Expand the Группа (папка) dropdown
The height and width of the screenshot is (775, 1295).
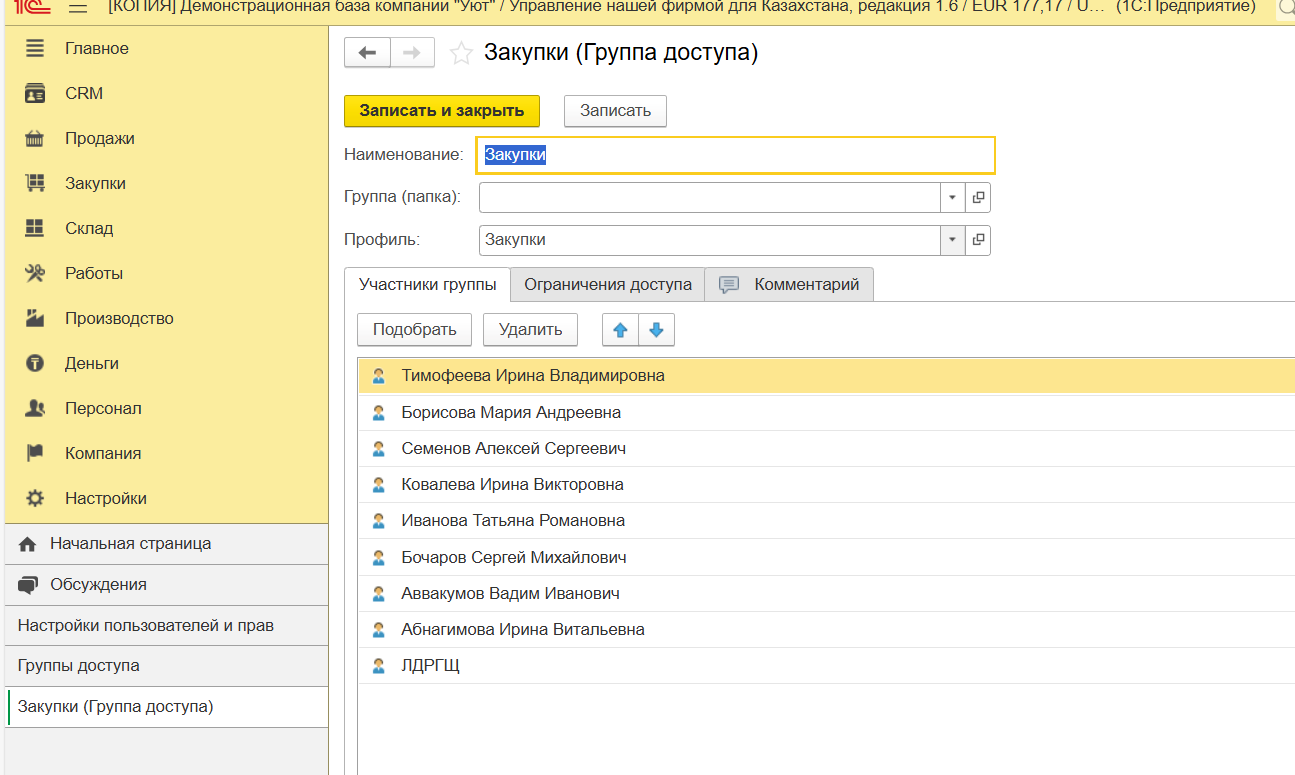952,198
